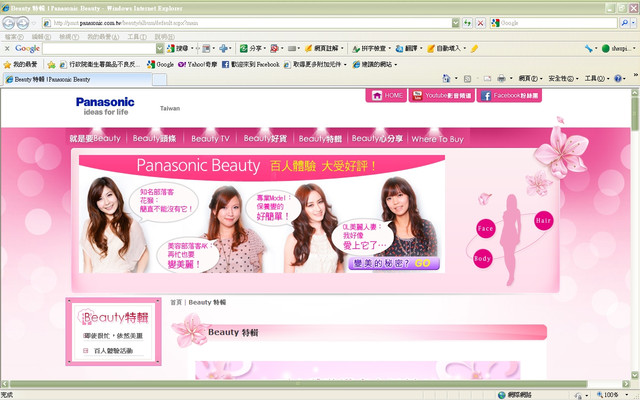Open the search provider dropdown arrow at top right
The width and height of the screenshot is (640, 400).
coord(633,23)
